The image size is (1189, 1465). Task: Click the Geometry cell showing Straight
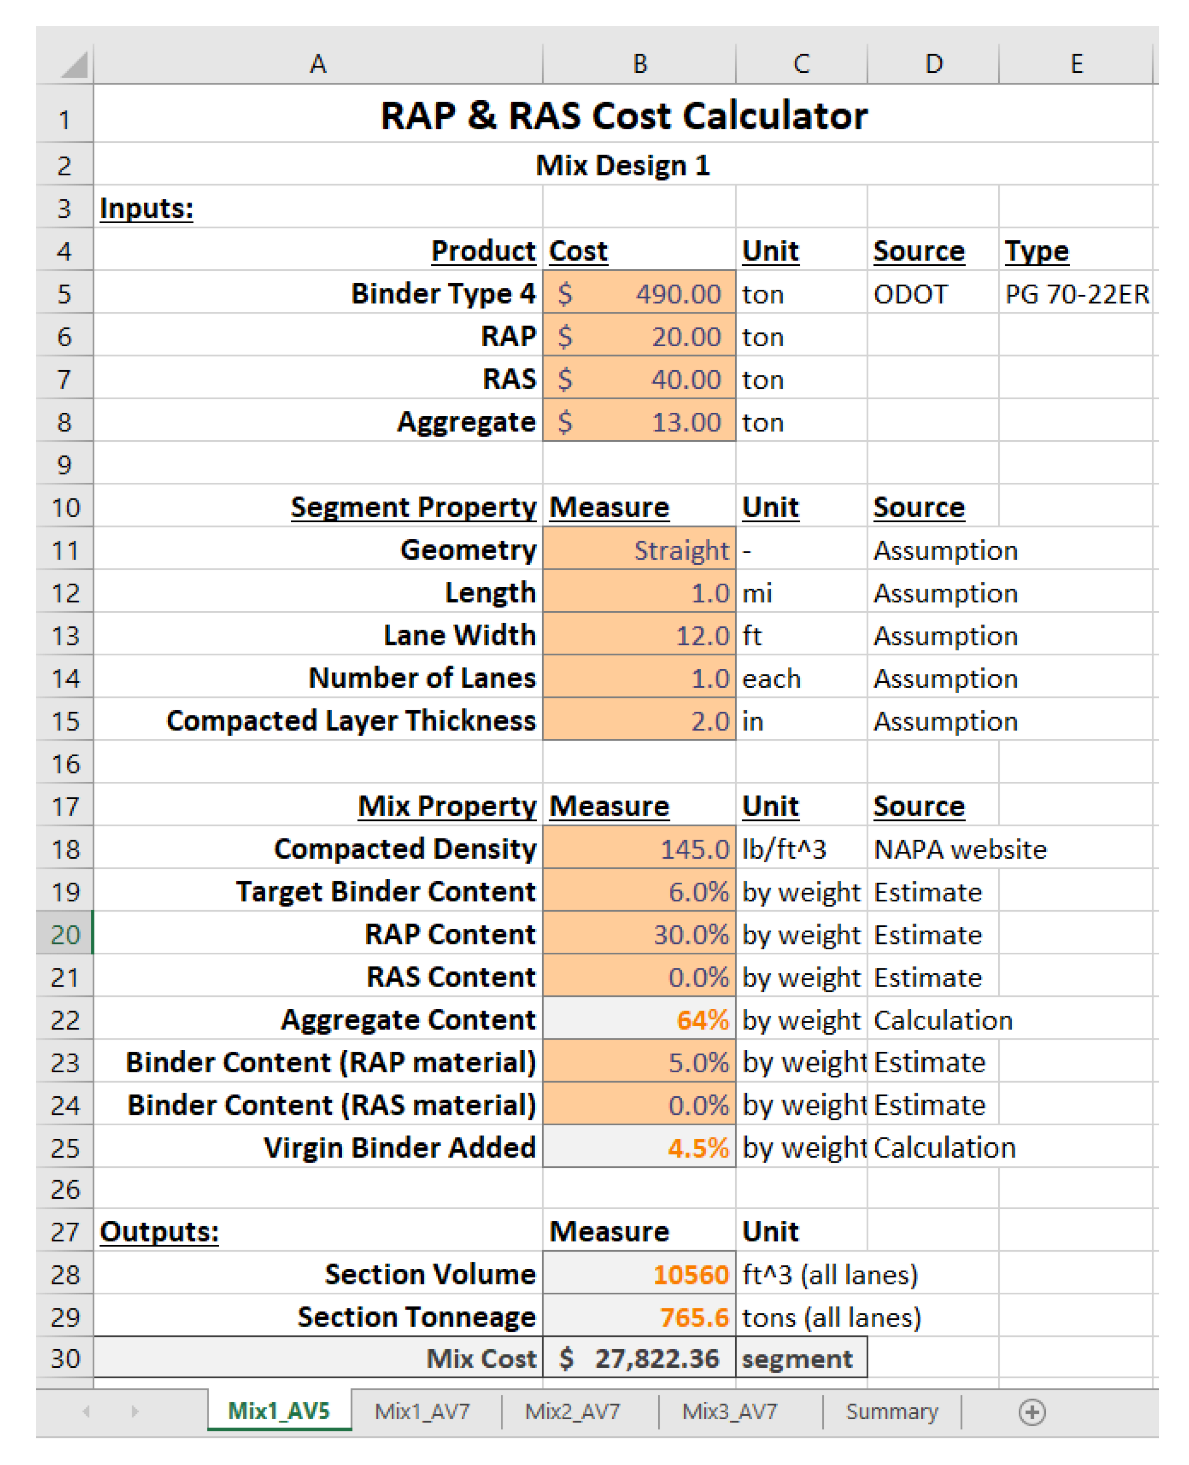click(x=639, y=550)
